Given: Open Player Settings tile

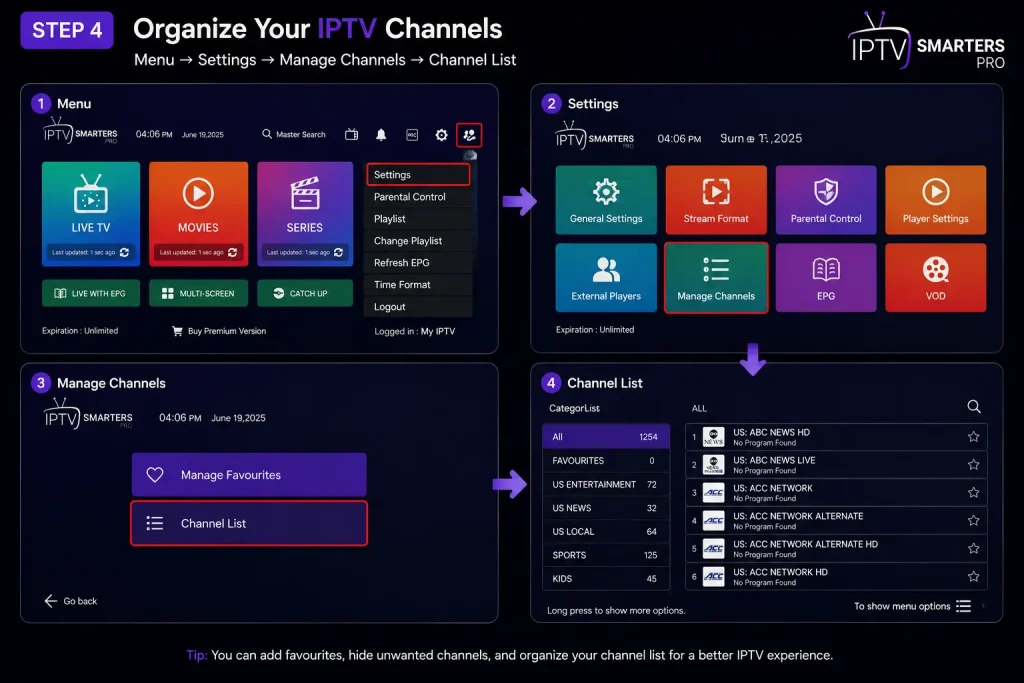Looking at the screenshot, I should [936, 200].
